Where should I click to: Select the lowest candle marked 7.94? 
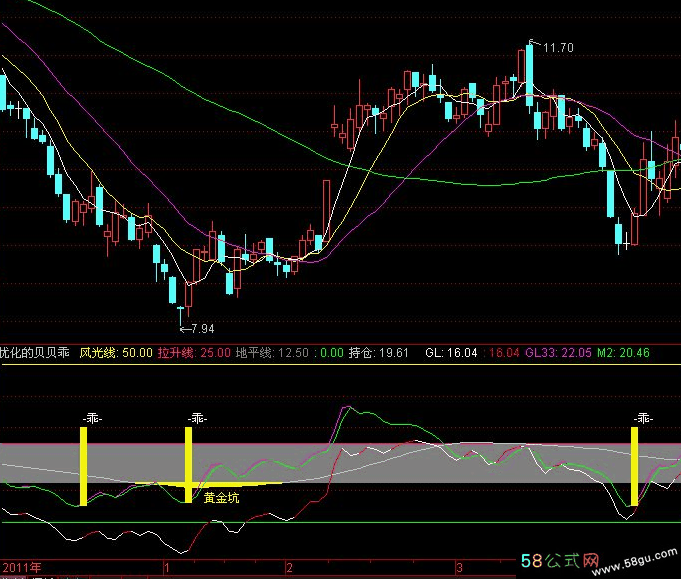tap(181, 316)
